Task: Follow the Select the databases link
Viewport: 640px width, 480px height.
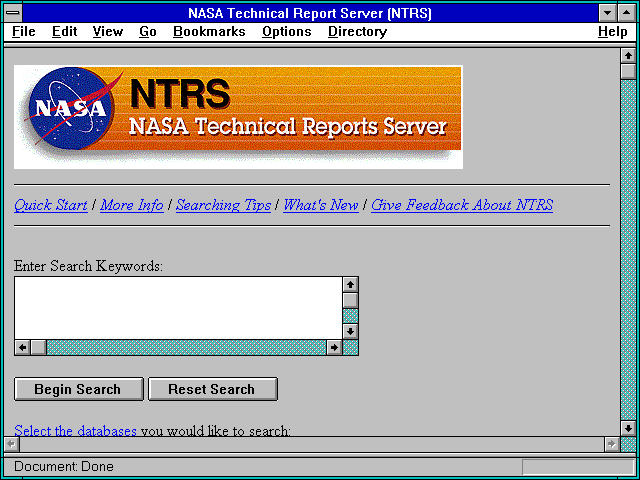Action: 75,430
